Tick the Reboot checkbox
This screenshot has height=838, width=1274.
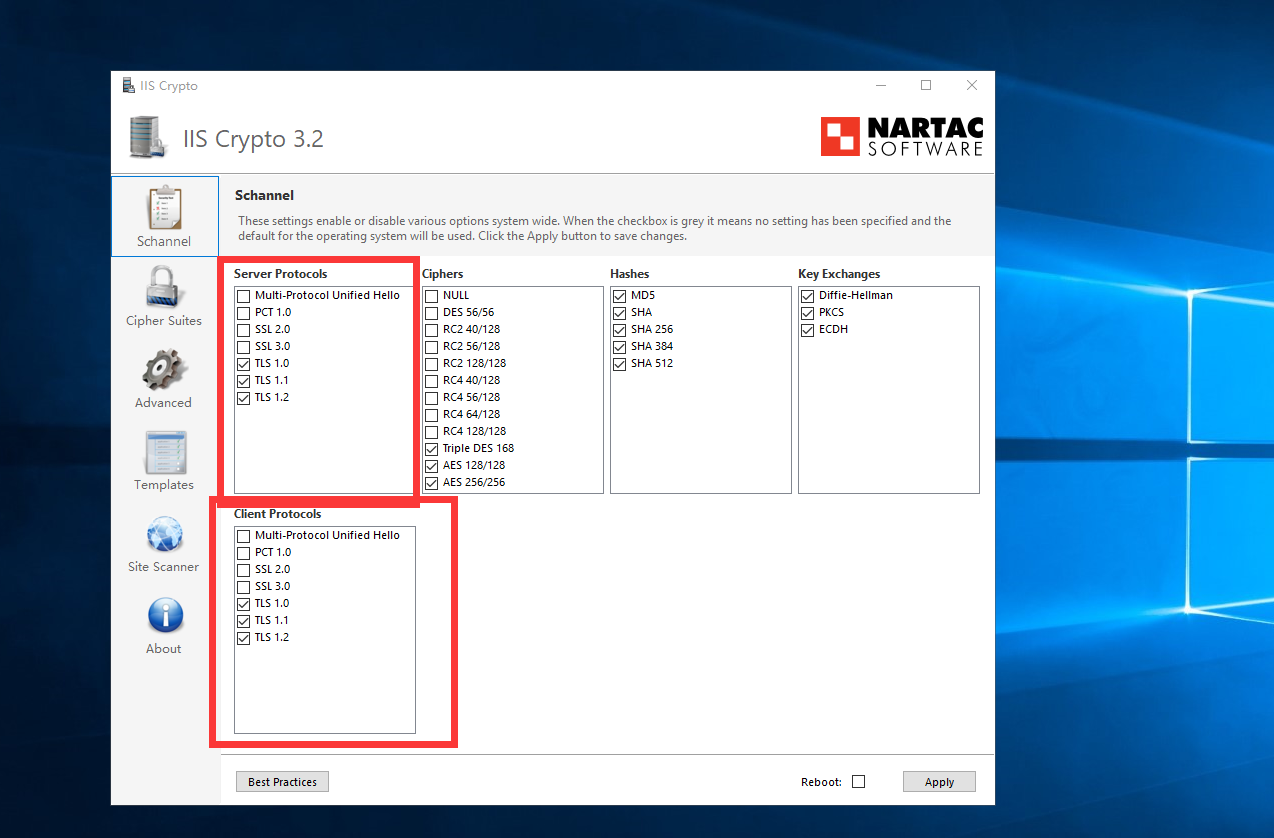click(858, 782)
